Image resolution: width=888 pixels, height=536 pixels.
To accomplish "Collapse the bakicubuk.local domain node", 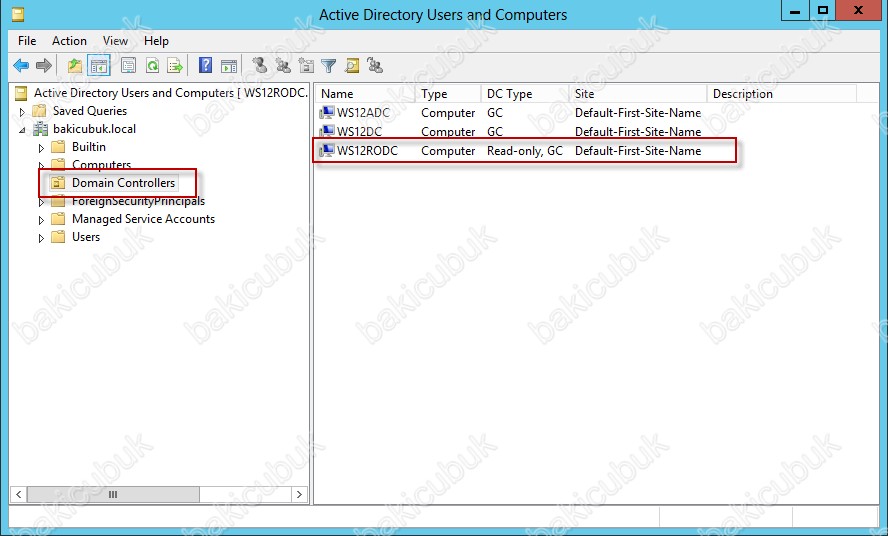I will pyautogui.click(x=22, y=130).
